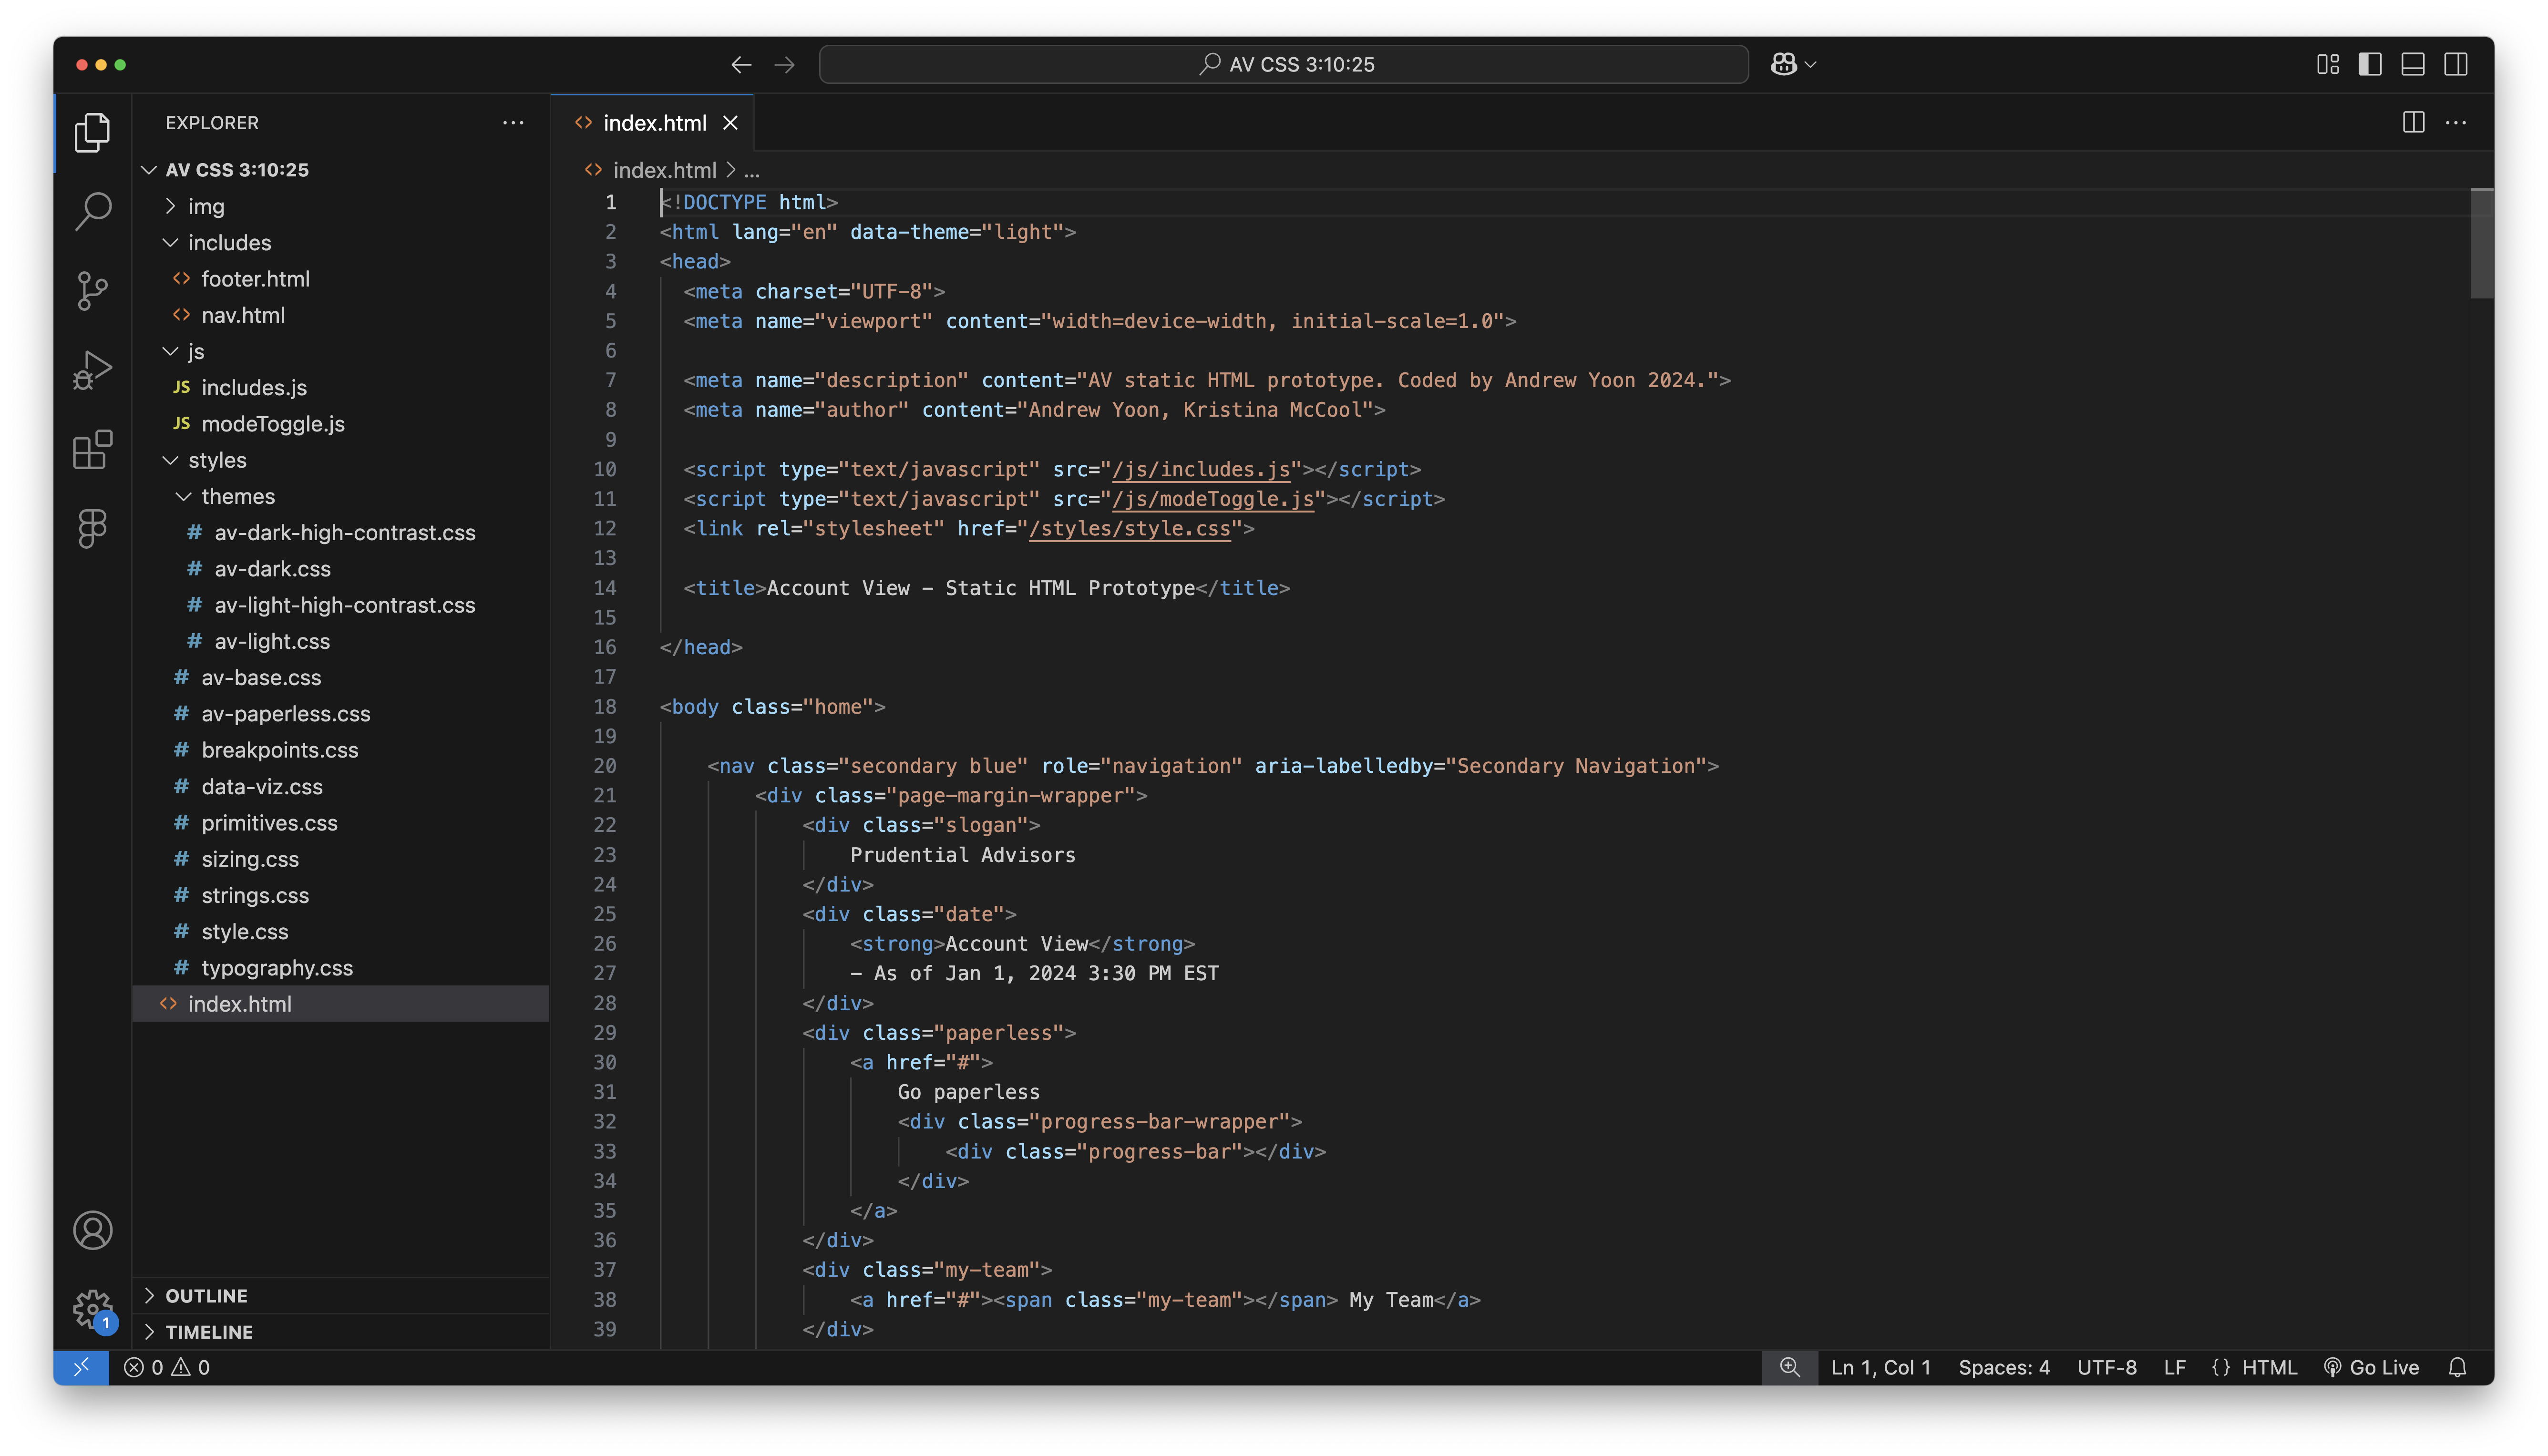Click line number 20 in the gutter
Screen dimensions: 2548x1456
click(x=605, y=766)
